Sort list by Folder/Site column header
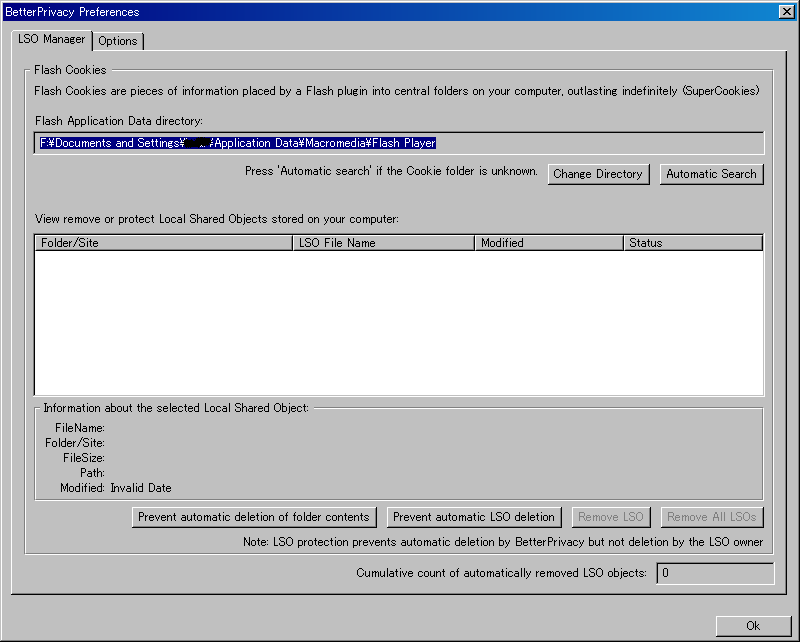Image resolution: width=800 pixels, height=642 pixels. coord(164,243)
